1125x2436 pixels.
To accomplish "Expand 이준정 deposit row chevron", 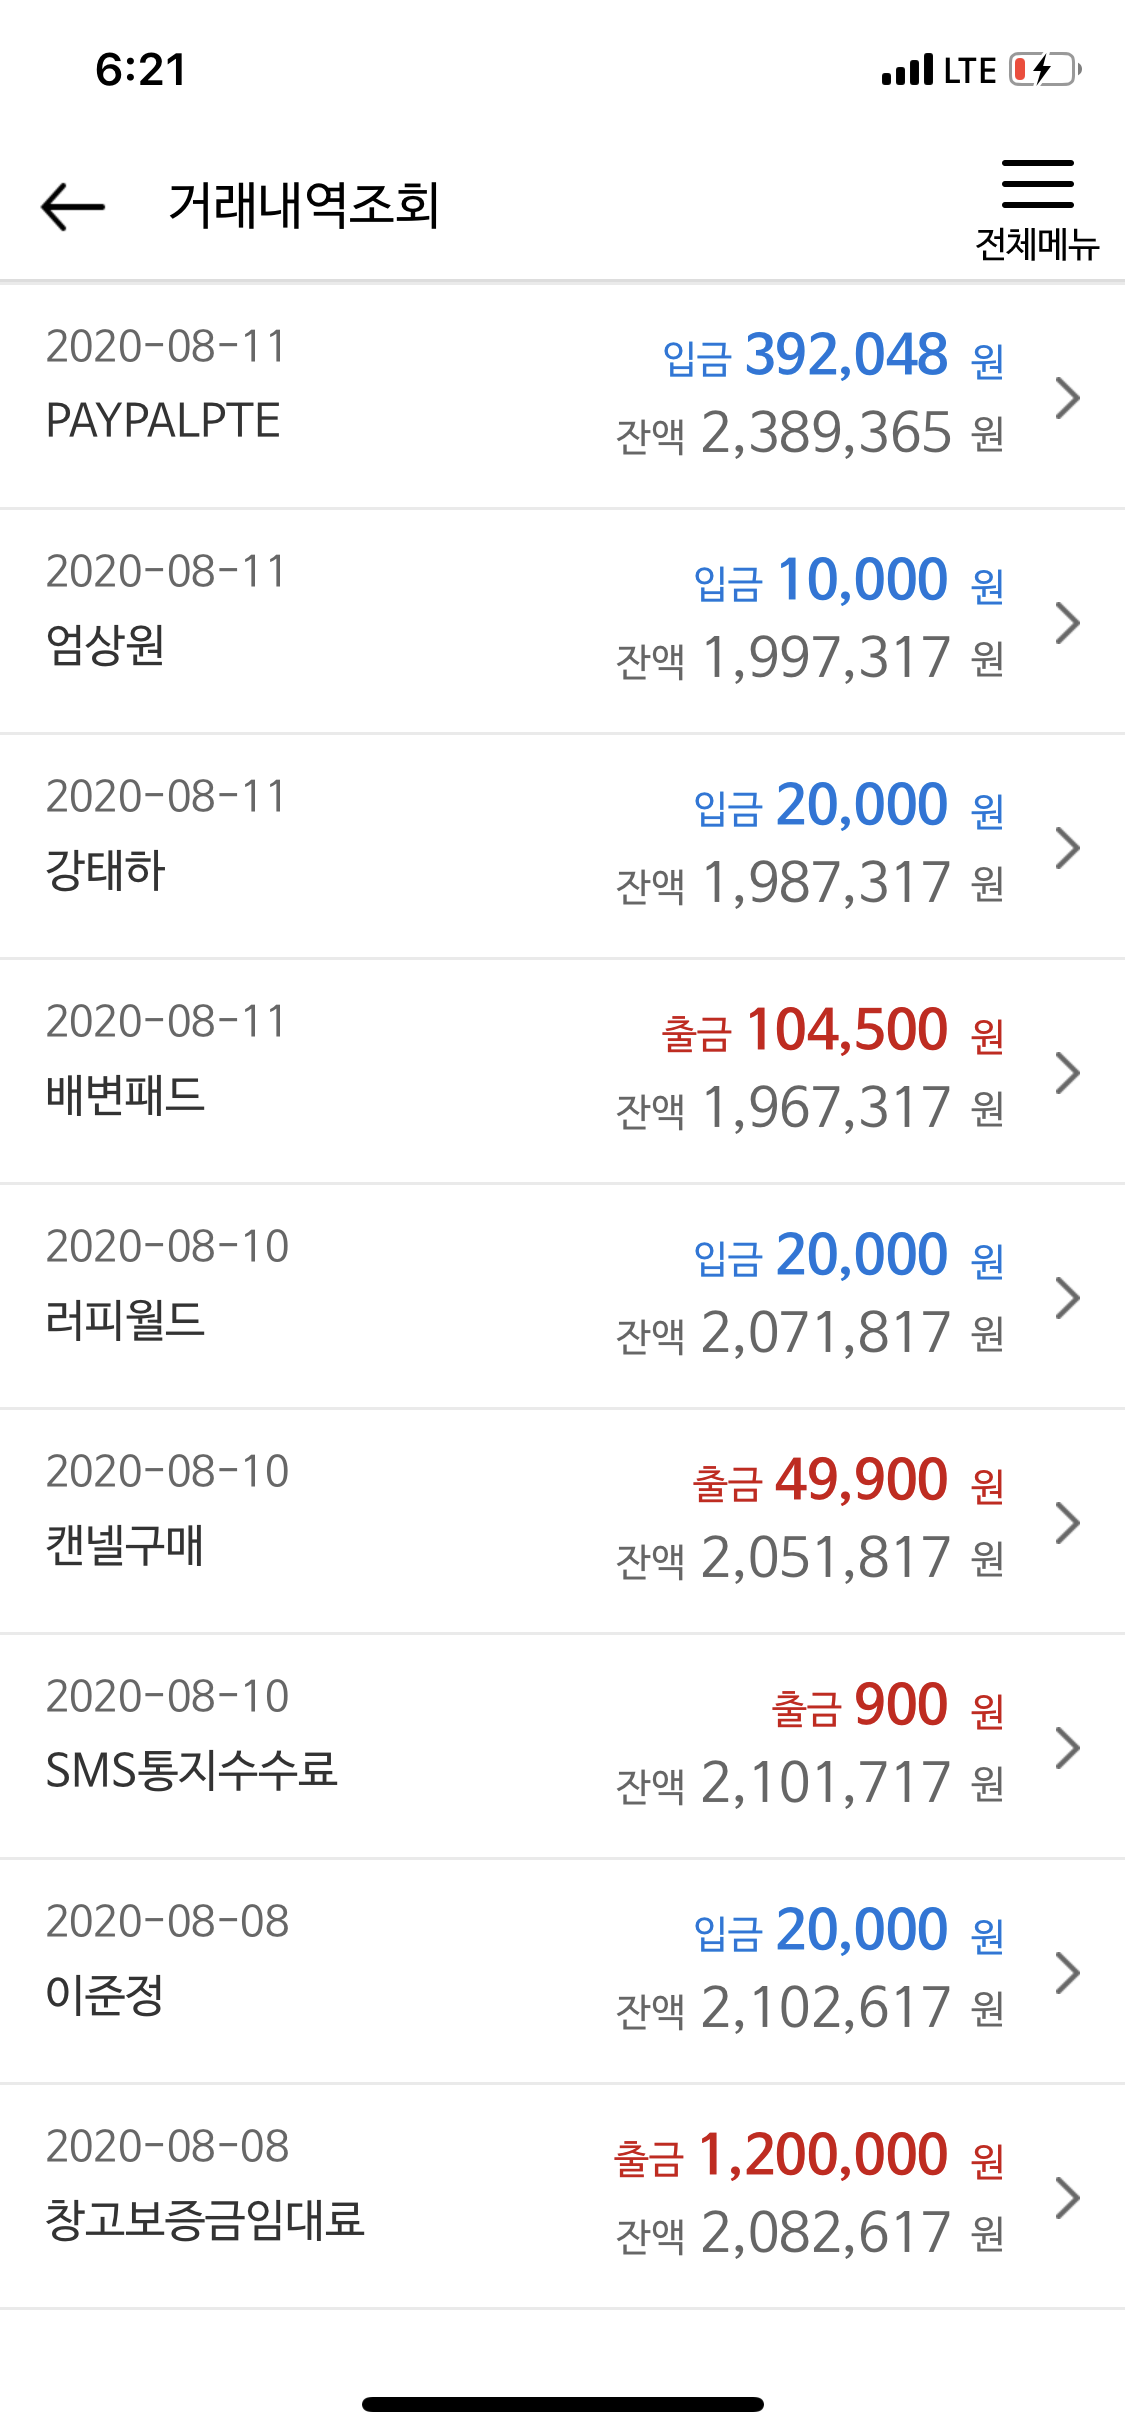I will point(1068,1973).
